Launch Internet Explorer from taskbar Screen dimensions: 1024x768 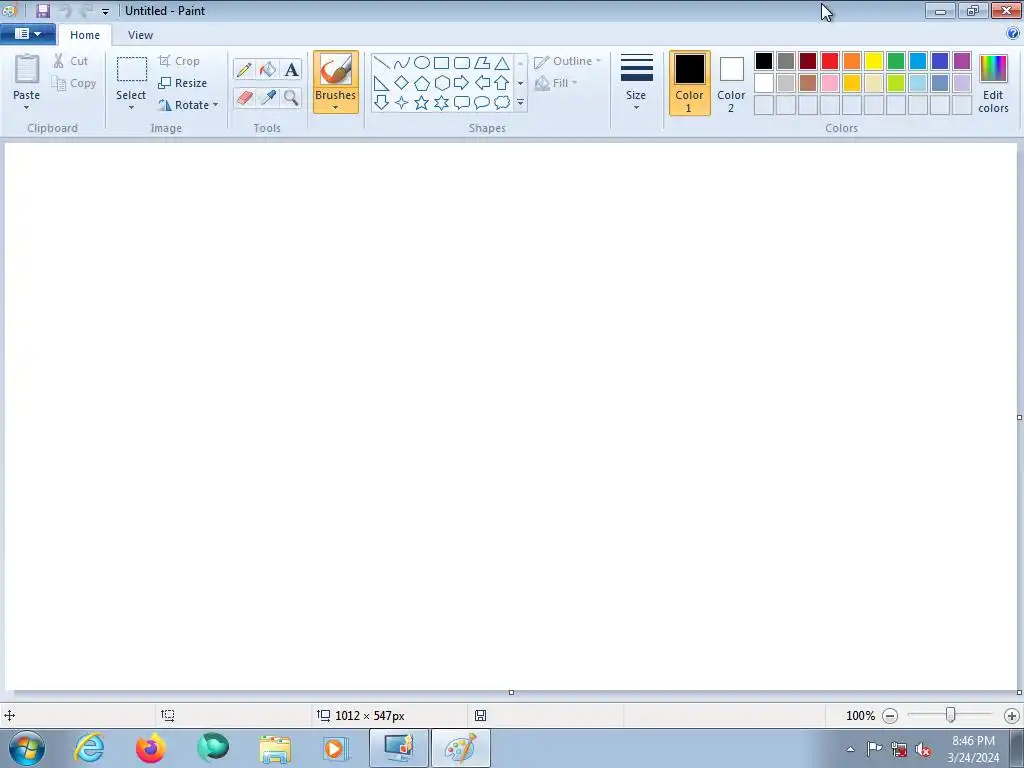pos(89,748)
